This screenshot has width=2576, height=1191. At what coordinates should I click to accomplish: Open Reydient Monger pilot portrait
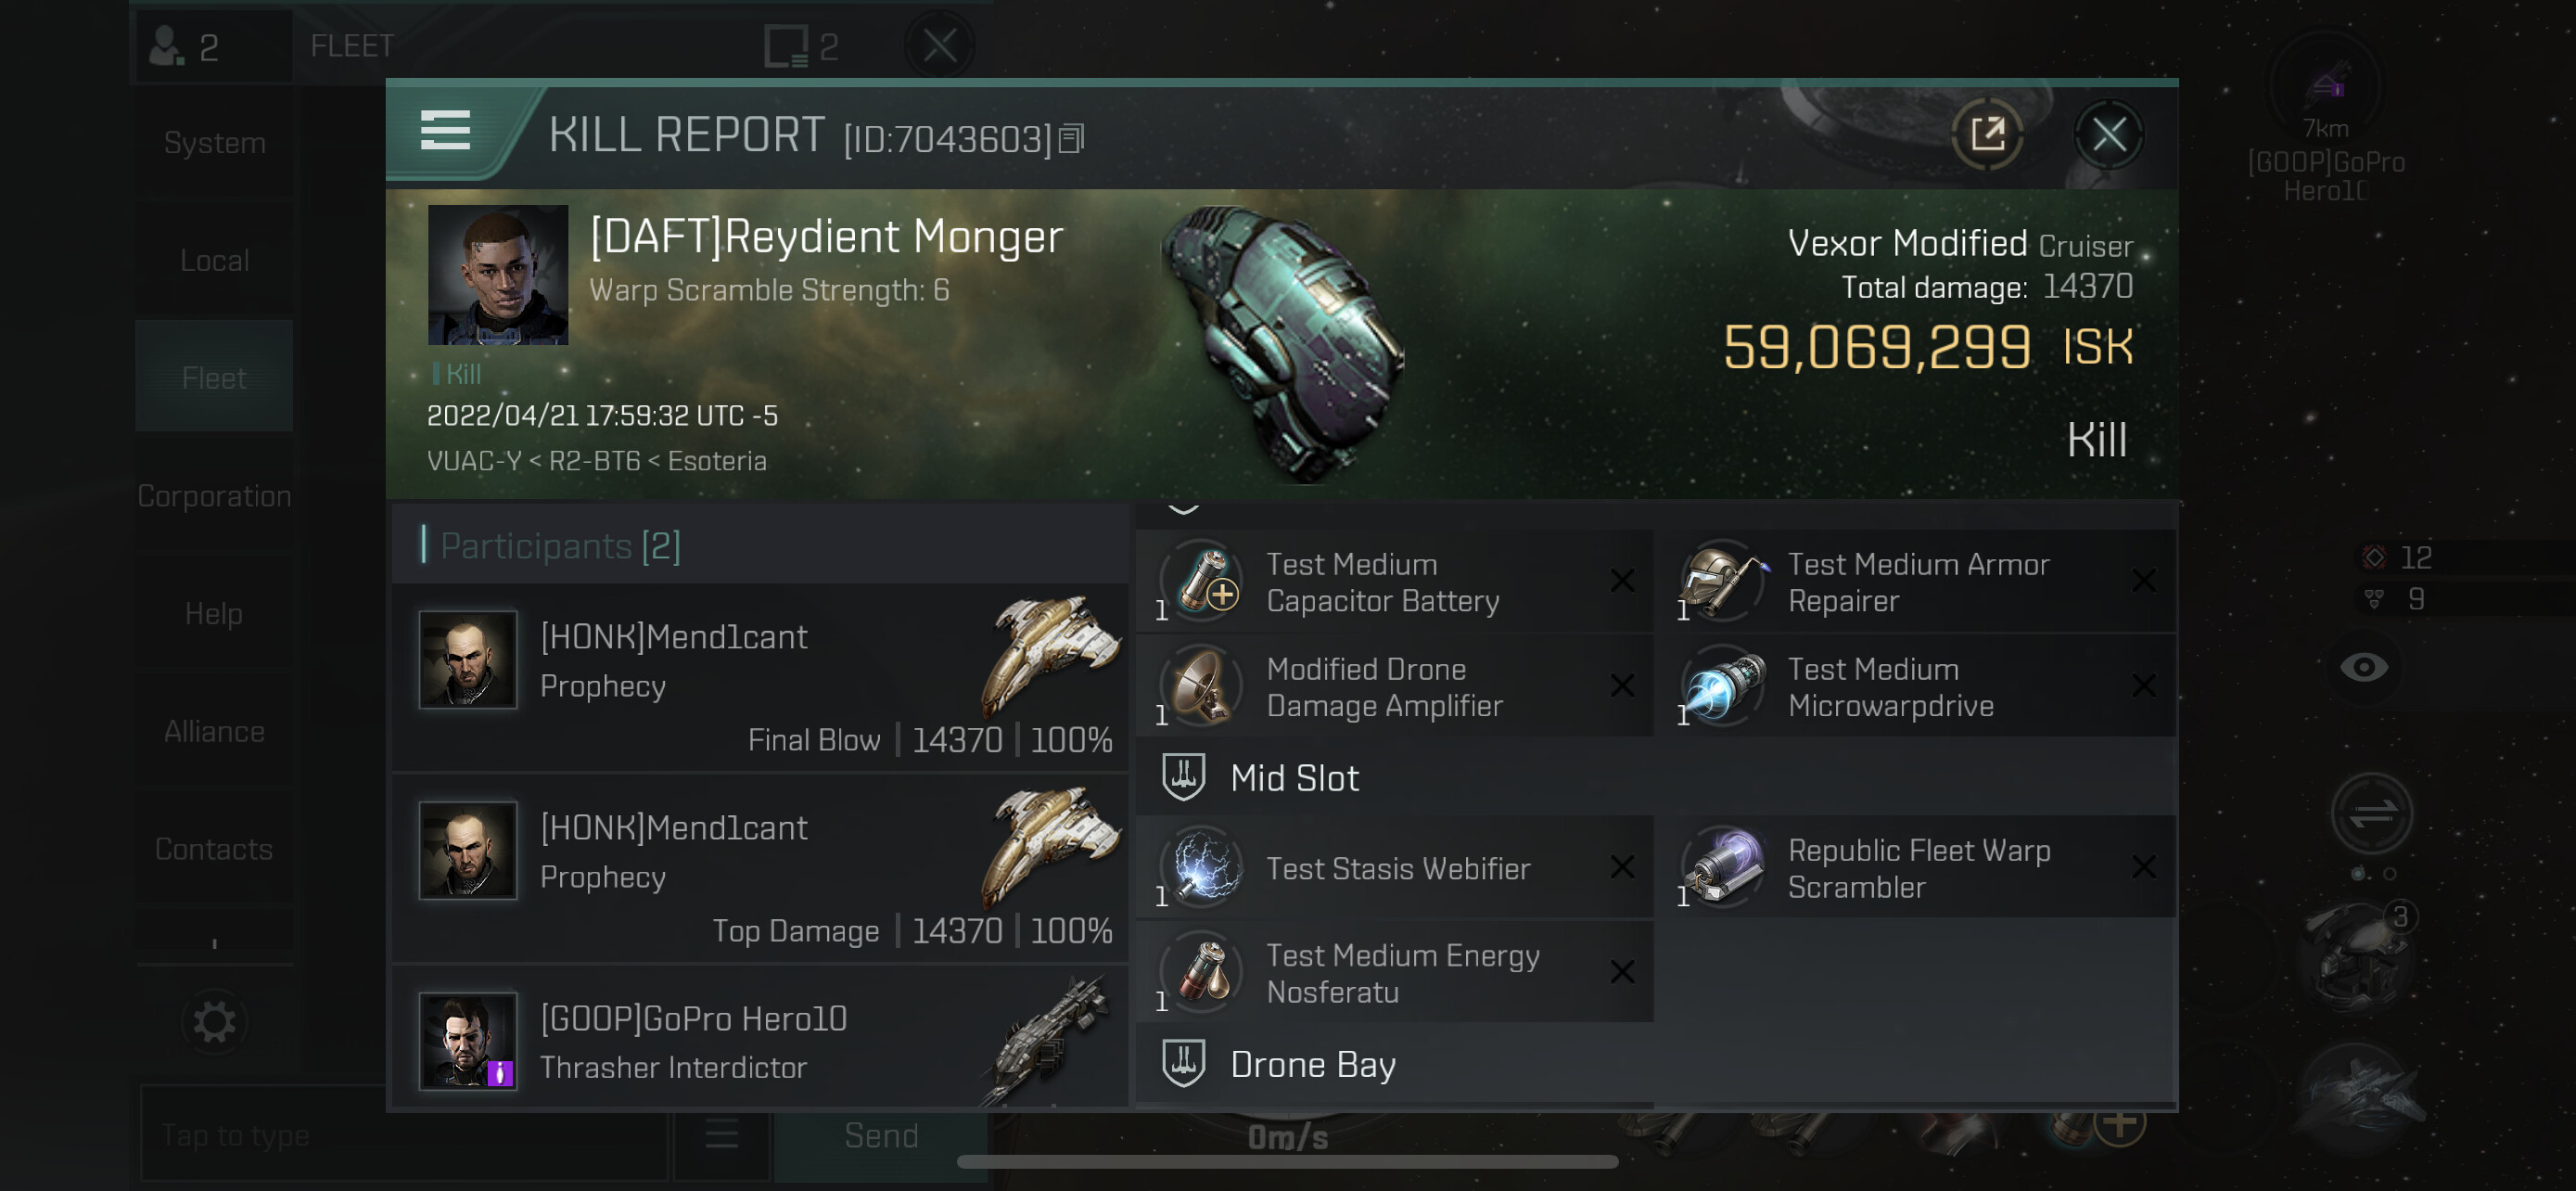498,275
